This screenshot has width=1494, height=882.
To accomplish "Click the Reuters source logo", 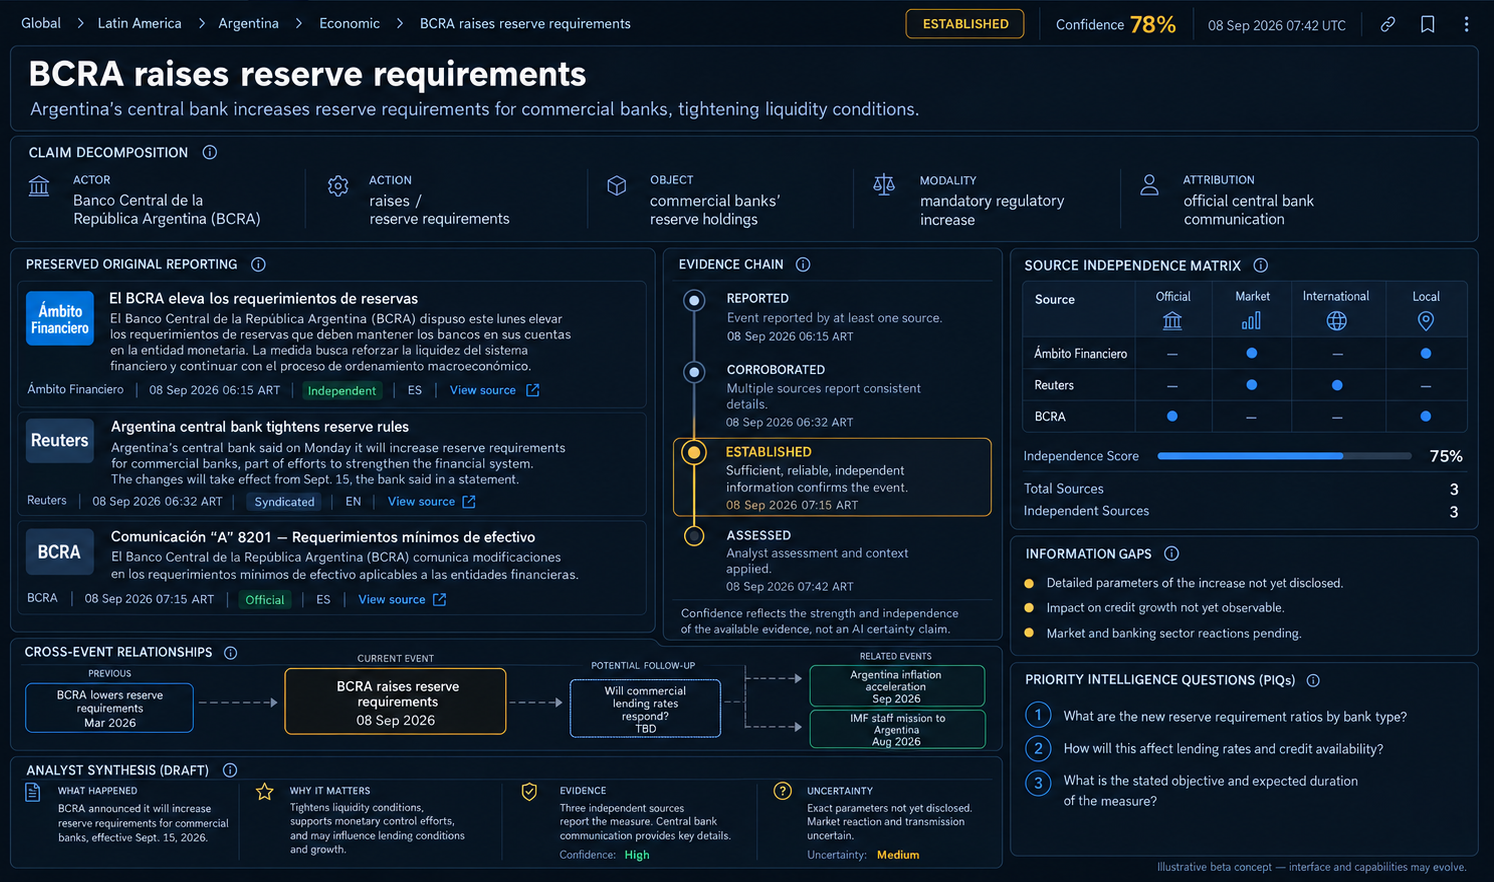I will click(x=60, y=441).
